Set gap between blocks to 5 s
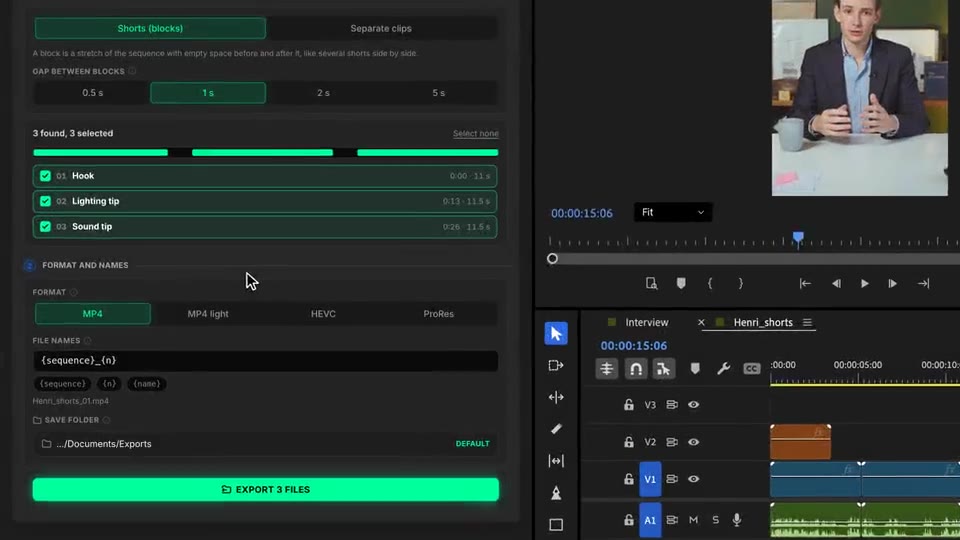 point(438,93)
